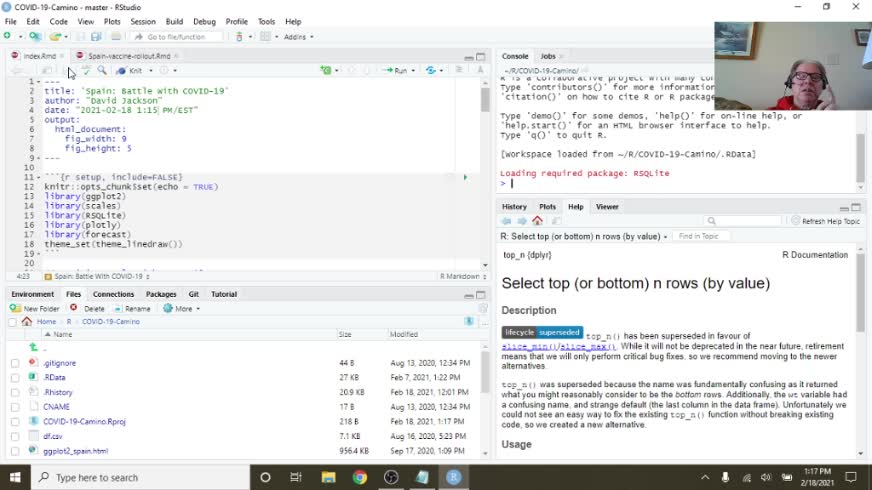Knit the current document
The image size is (872, 490).
(x=129, y=71)
